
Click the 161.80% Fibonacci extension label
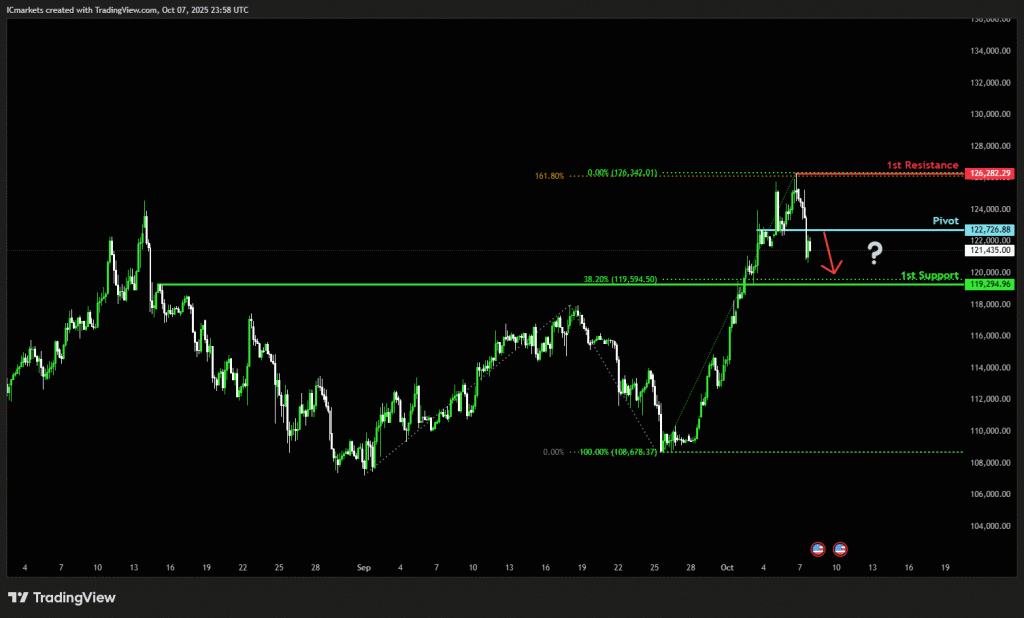tap(550, 176)
